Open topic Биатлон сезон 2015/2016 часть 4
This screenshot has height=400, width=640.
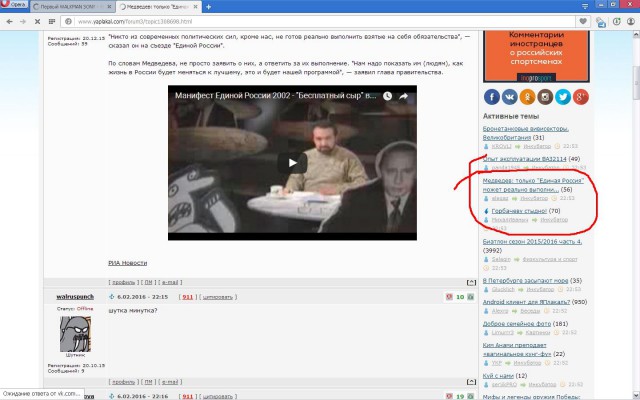(x=532, y=242)
